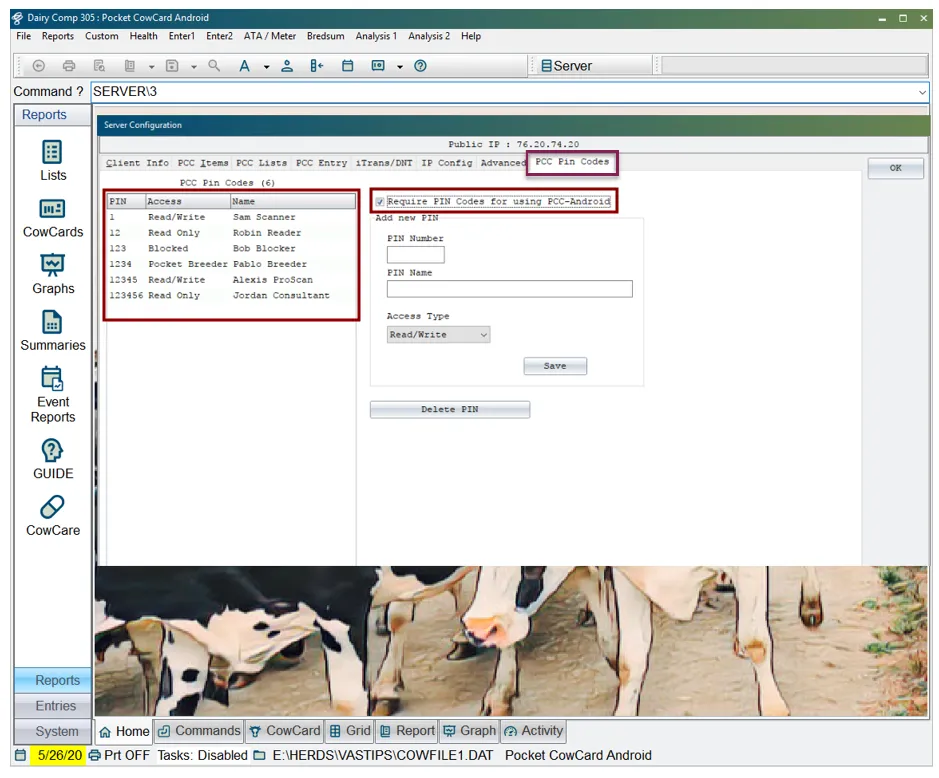This screenshot has width=939, height=778.
Task: Click the PIN Name input field
Action: [x=510, y=289]
